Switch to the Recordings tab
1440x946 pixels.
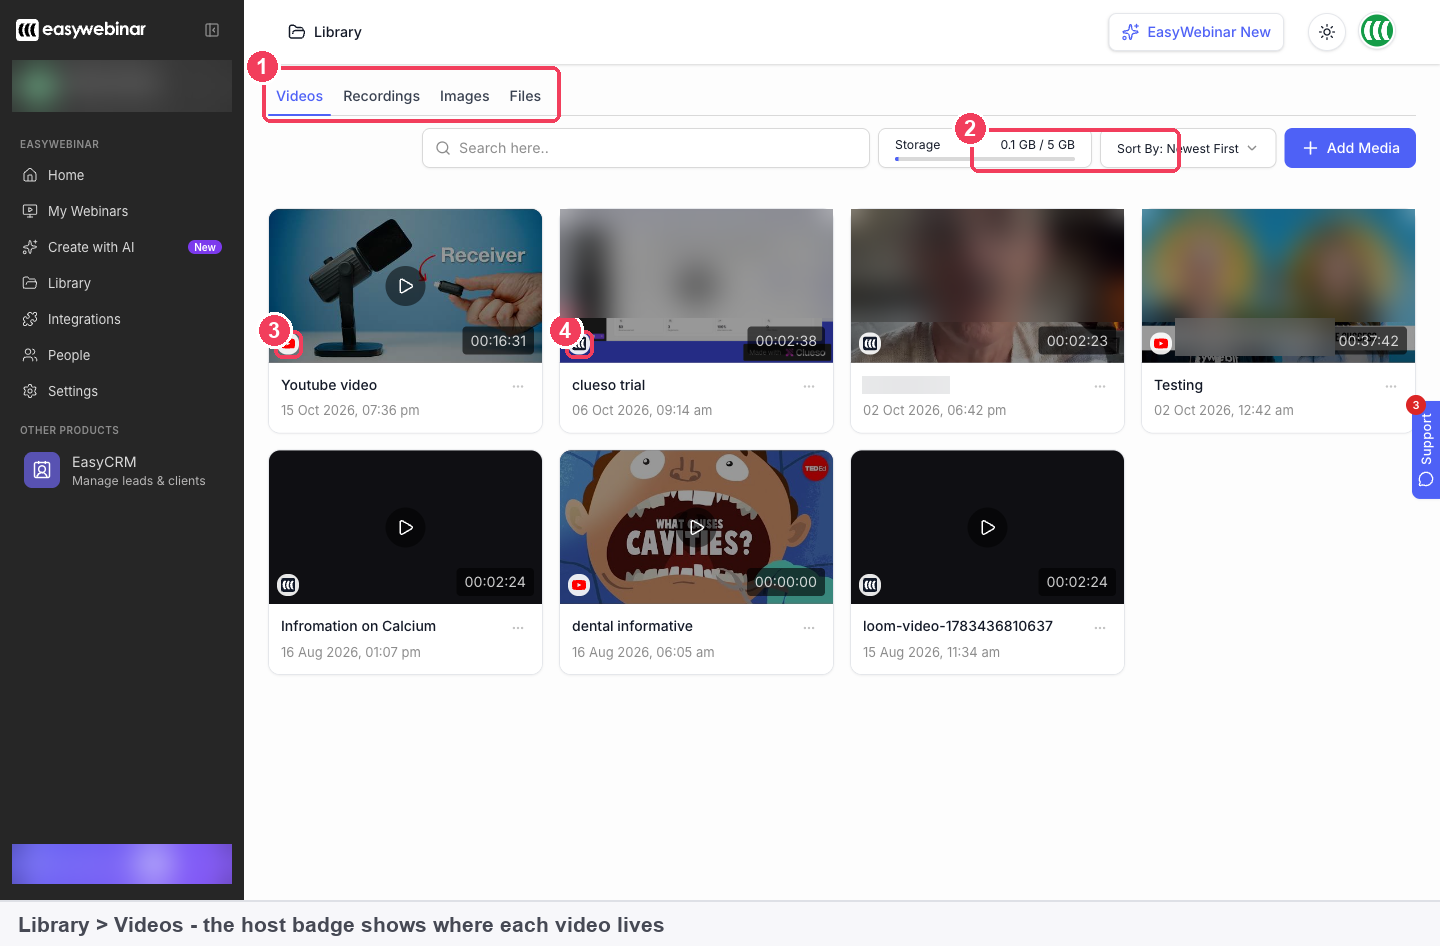(381, 96)
